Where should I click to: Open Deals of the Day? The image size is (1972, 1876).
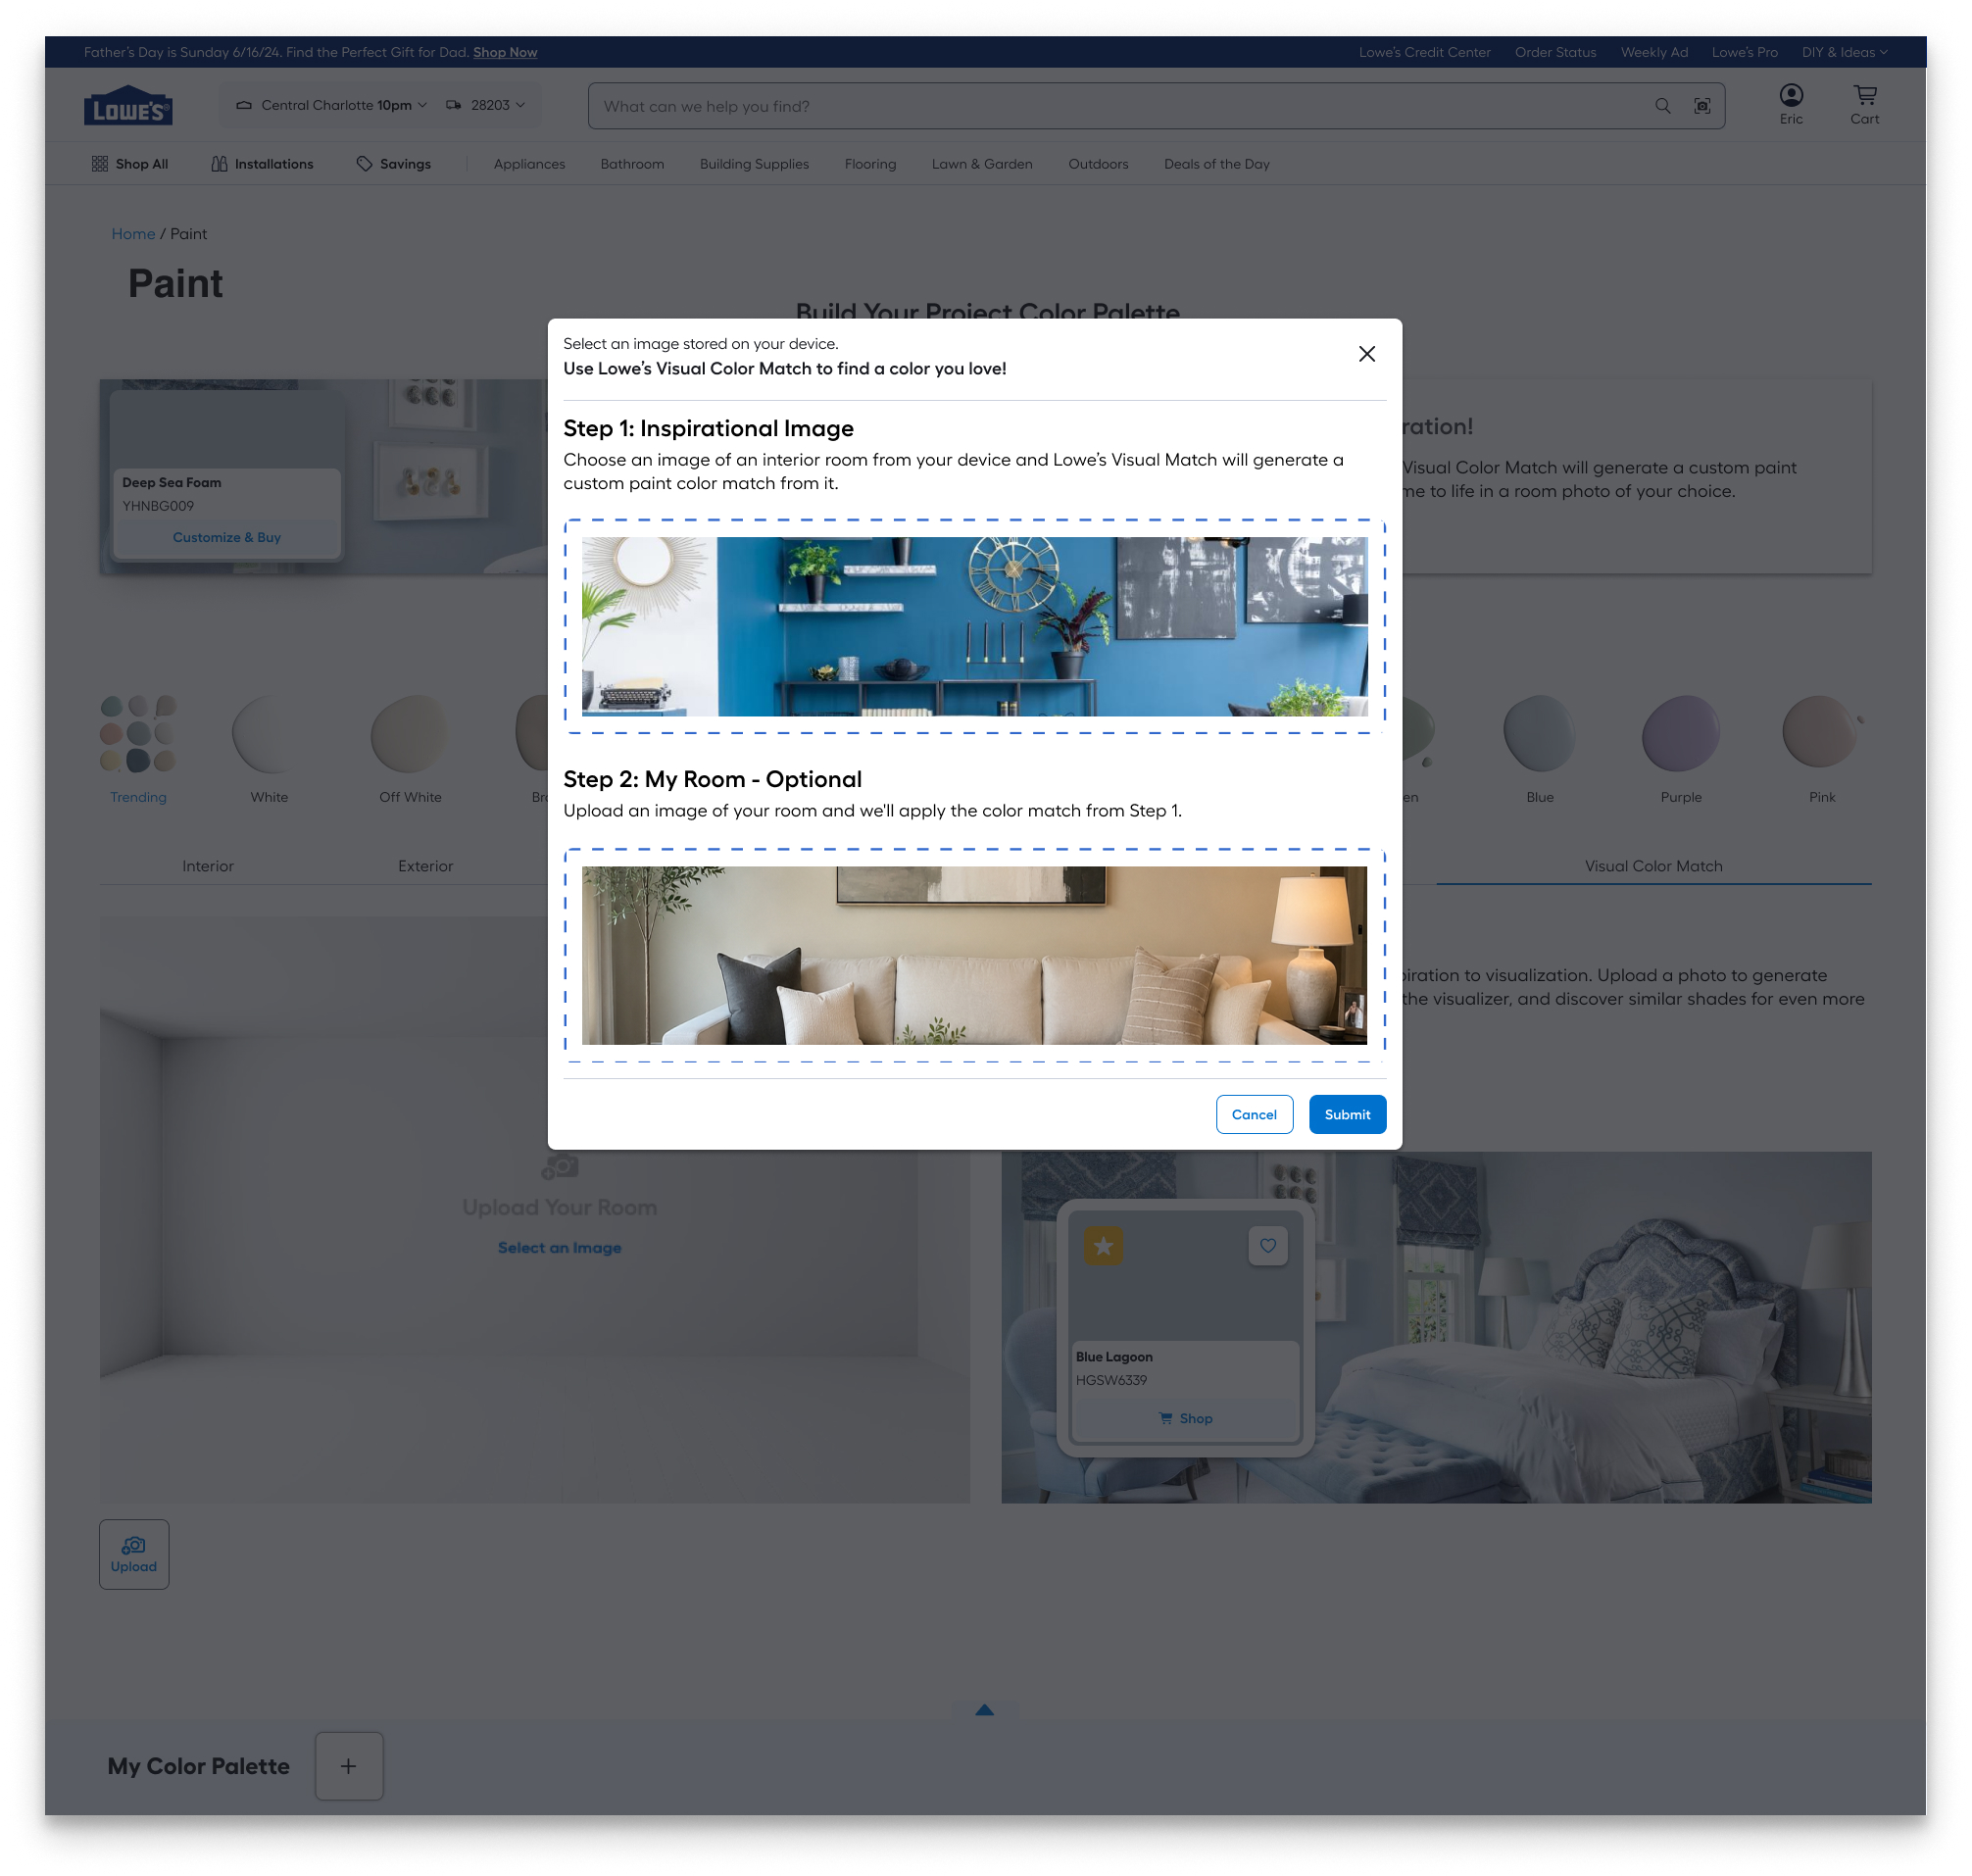(x=1216, y=164)
